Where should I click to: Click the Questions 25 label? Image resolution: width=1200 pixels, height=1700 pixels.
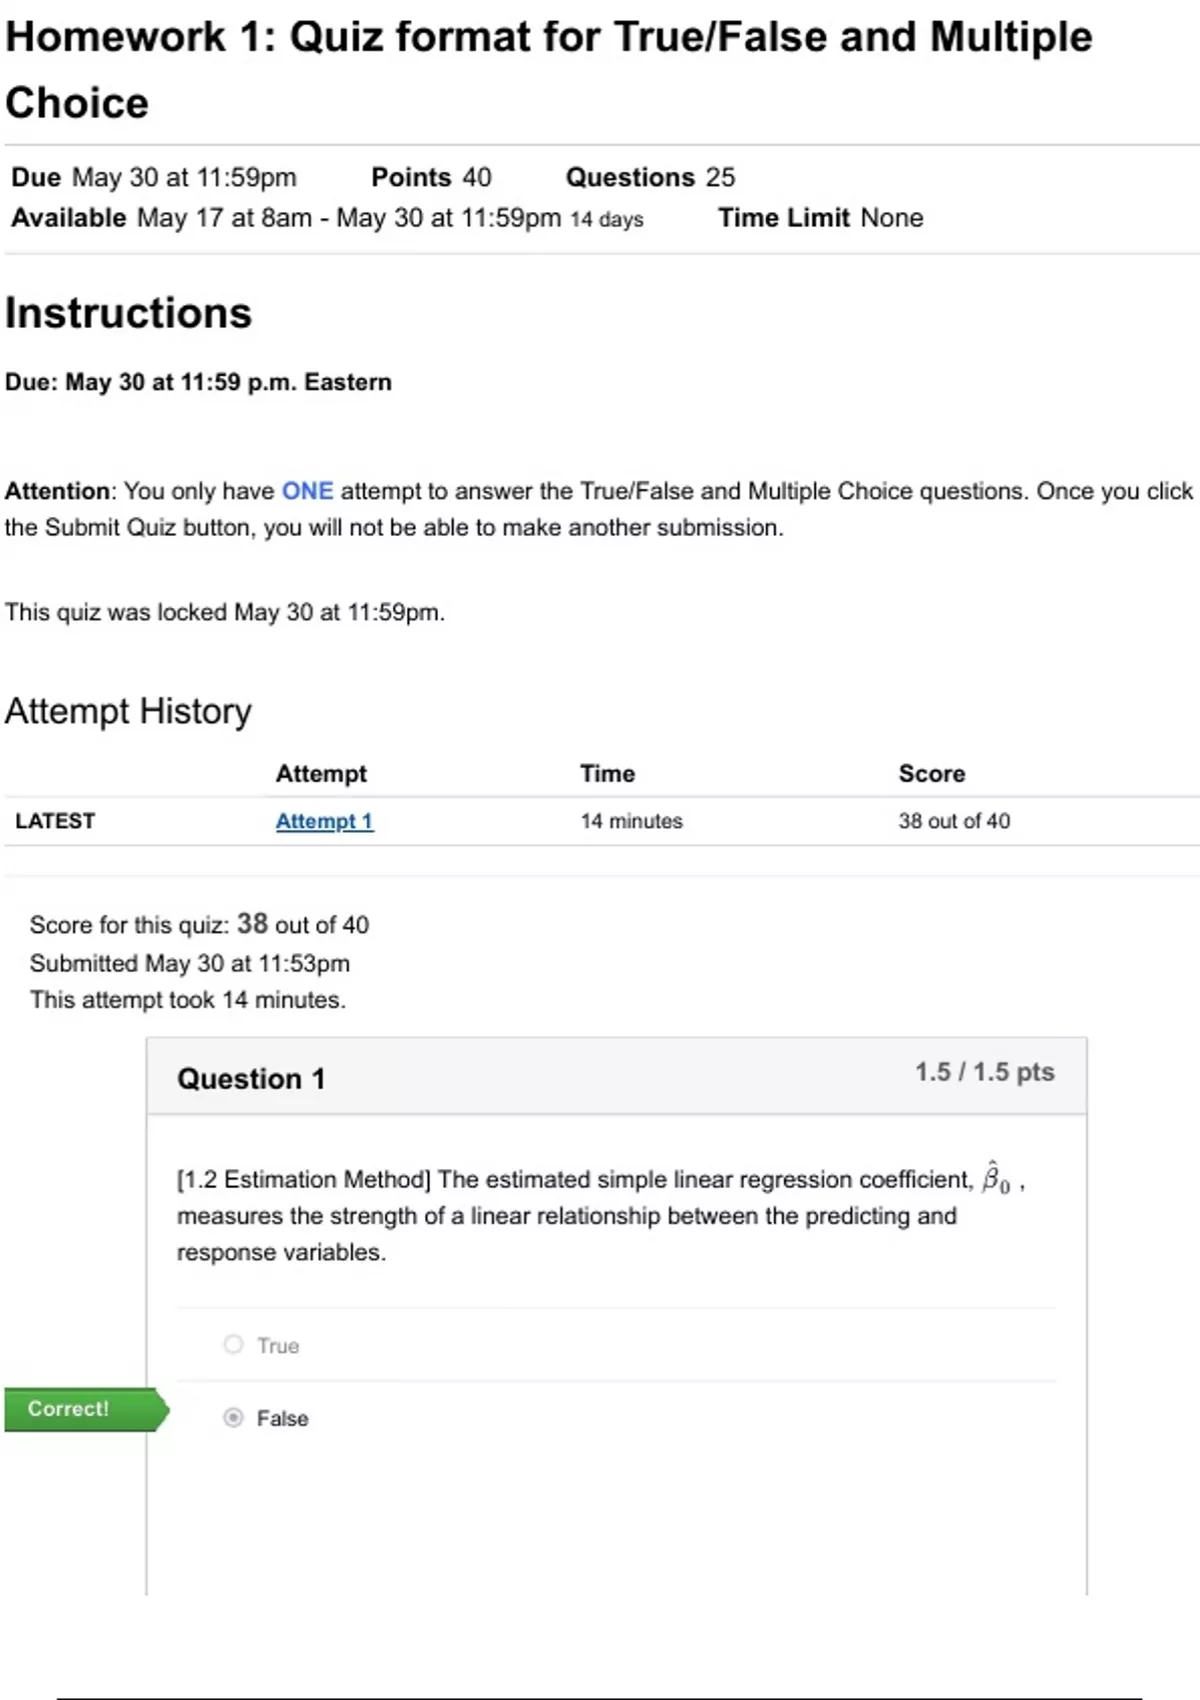(x=650, y=177)
